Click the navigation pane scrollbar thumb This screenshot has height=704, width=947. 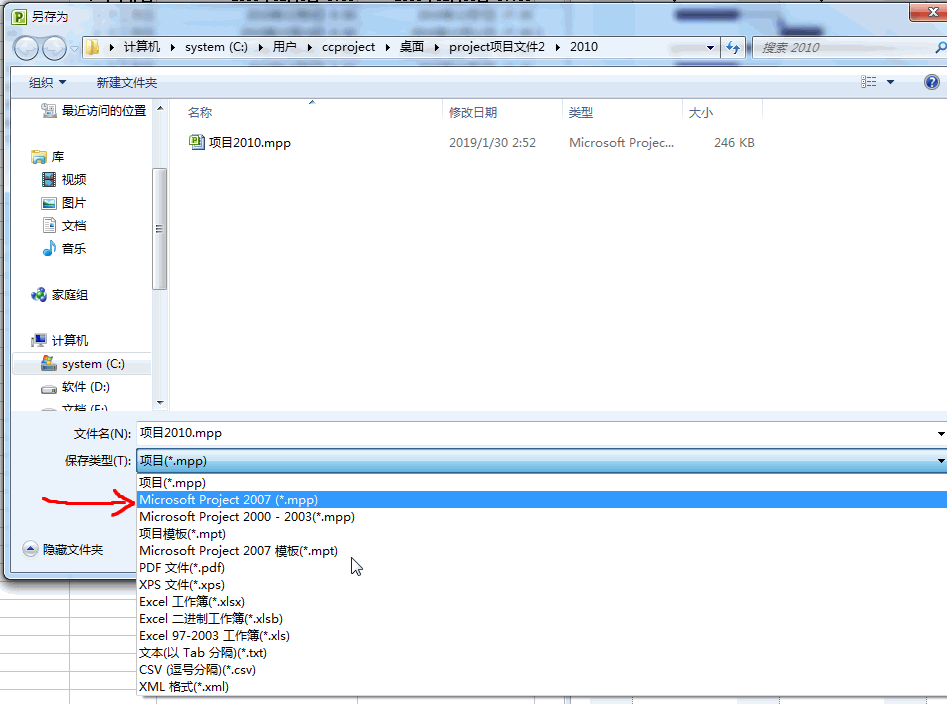[x=159, y=229]
